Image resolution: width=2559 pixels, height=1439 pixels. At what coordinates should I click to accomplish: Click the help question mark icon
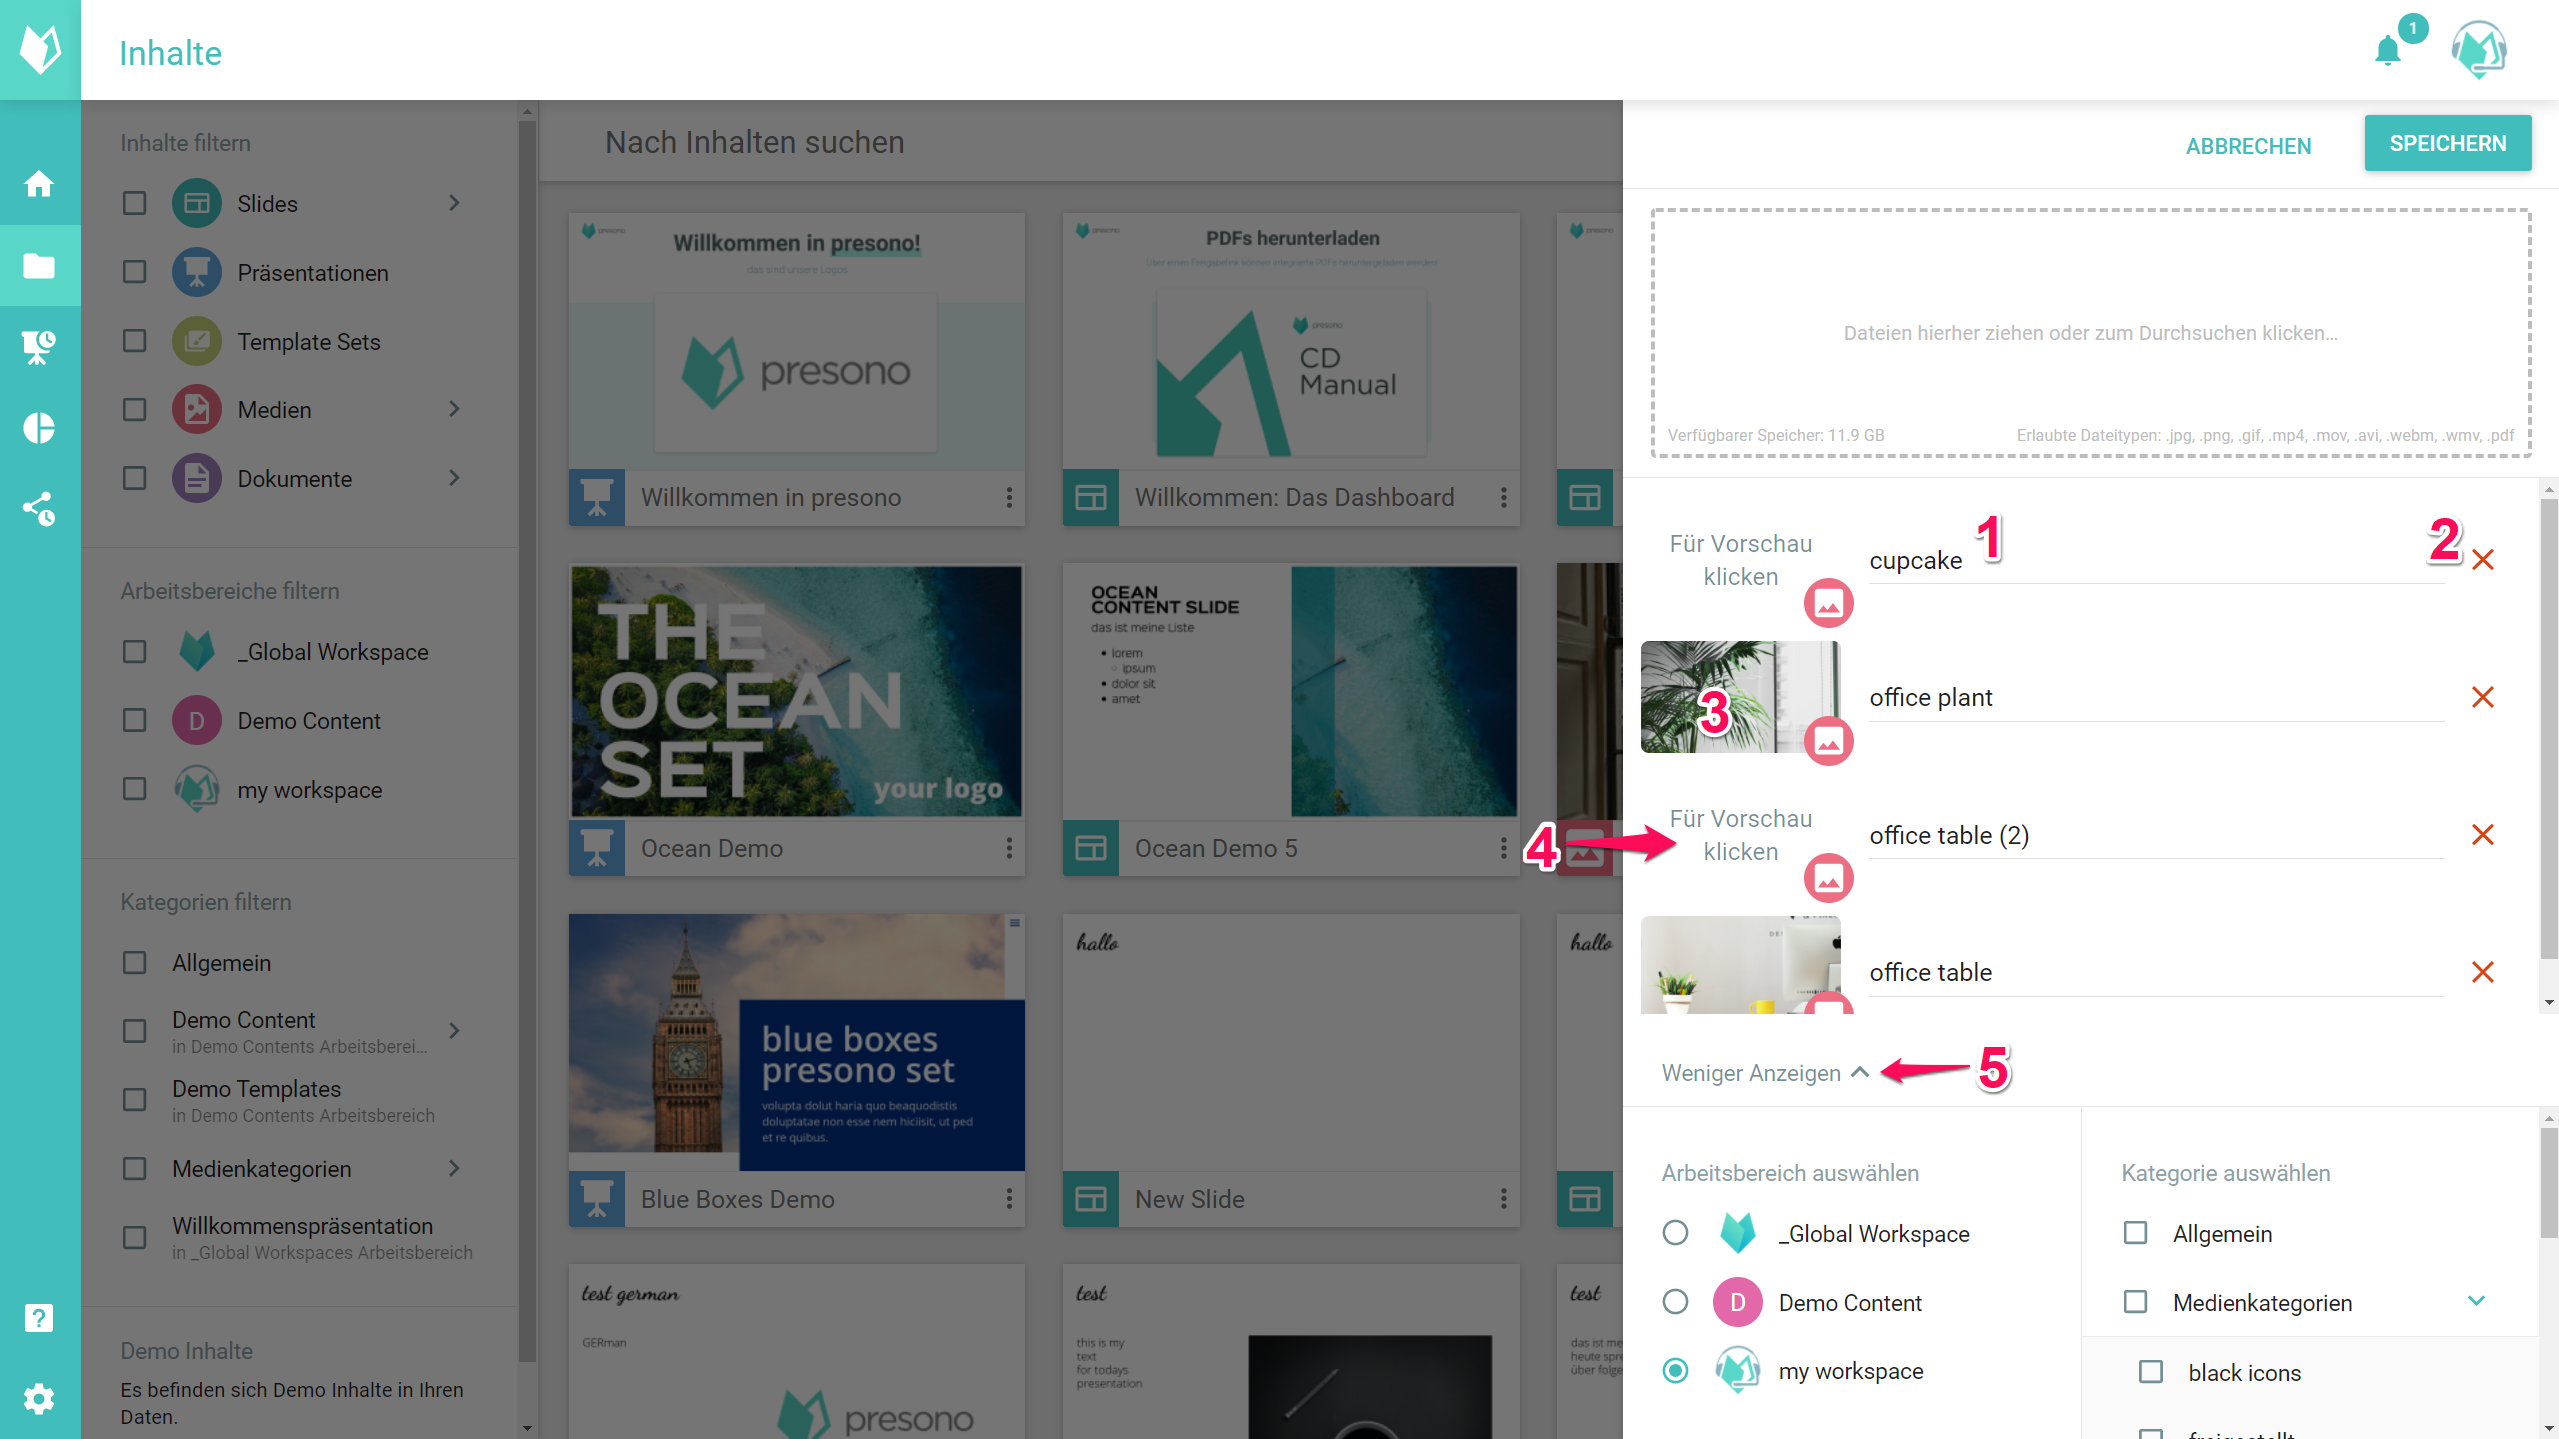click(x=39, y=1318)
